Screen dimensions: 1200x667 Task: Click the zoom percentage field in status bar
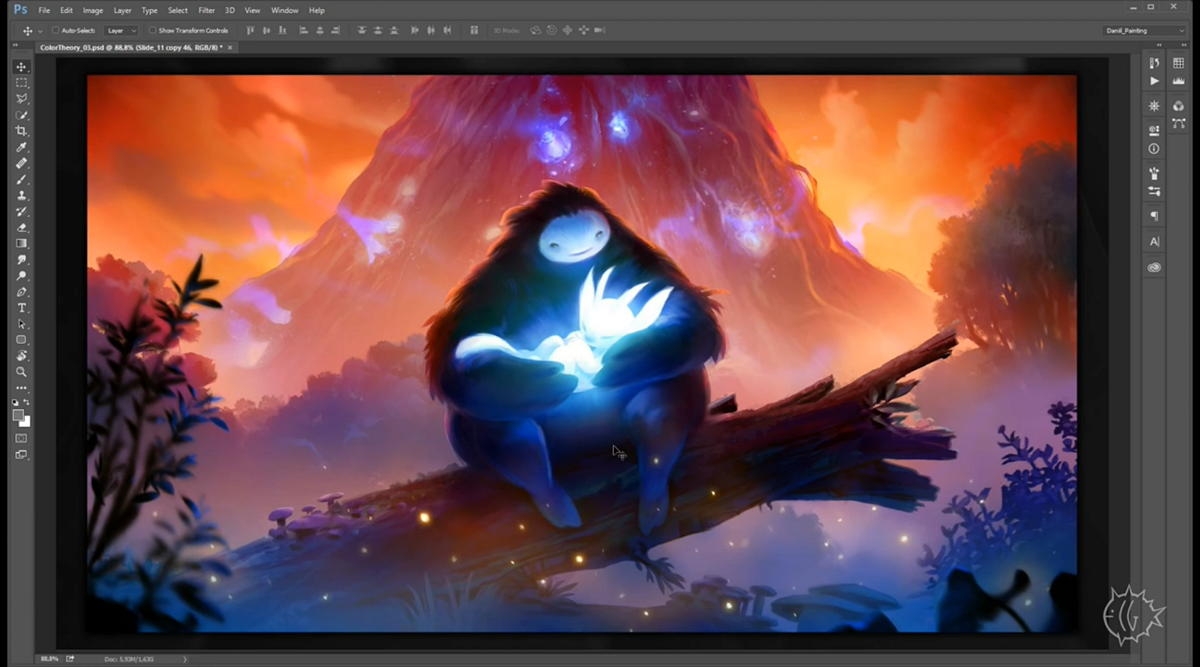50,659
